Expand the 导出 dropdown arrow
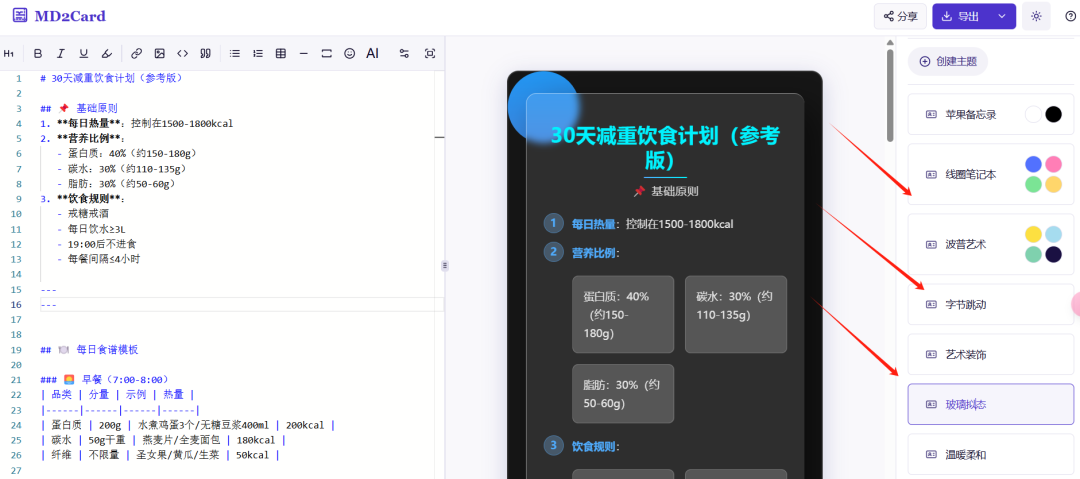Image resolution: width=1080 pixels, height=479 pixels. (x=1002, y=16)
